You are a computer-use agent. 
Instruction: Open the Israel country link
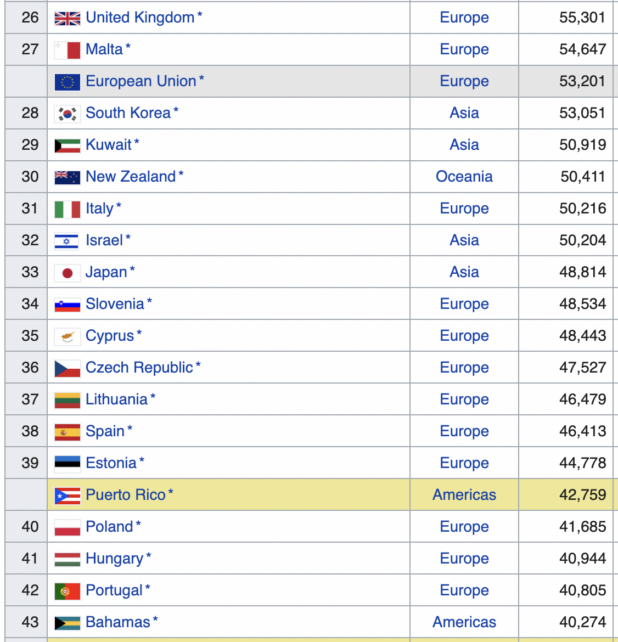pyautogui.click(x=104, y=240)
